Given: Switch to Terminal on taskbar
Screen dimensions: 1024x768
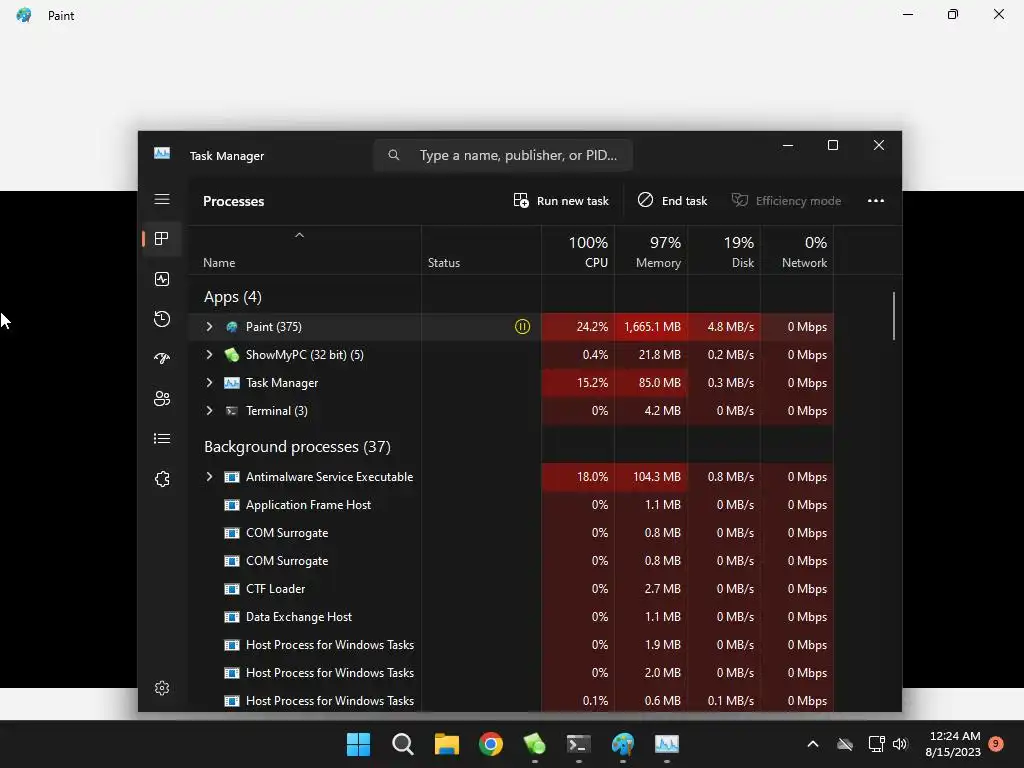Looking at the screenshot, I should 579,744.
